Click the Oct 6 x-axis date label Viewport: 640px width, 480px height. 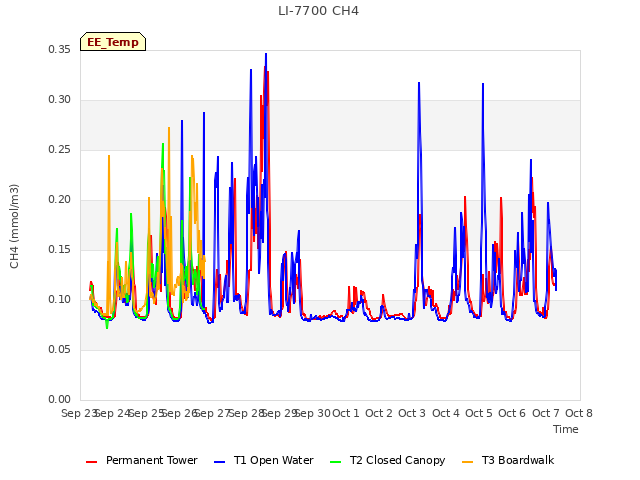tap(512, 413)
